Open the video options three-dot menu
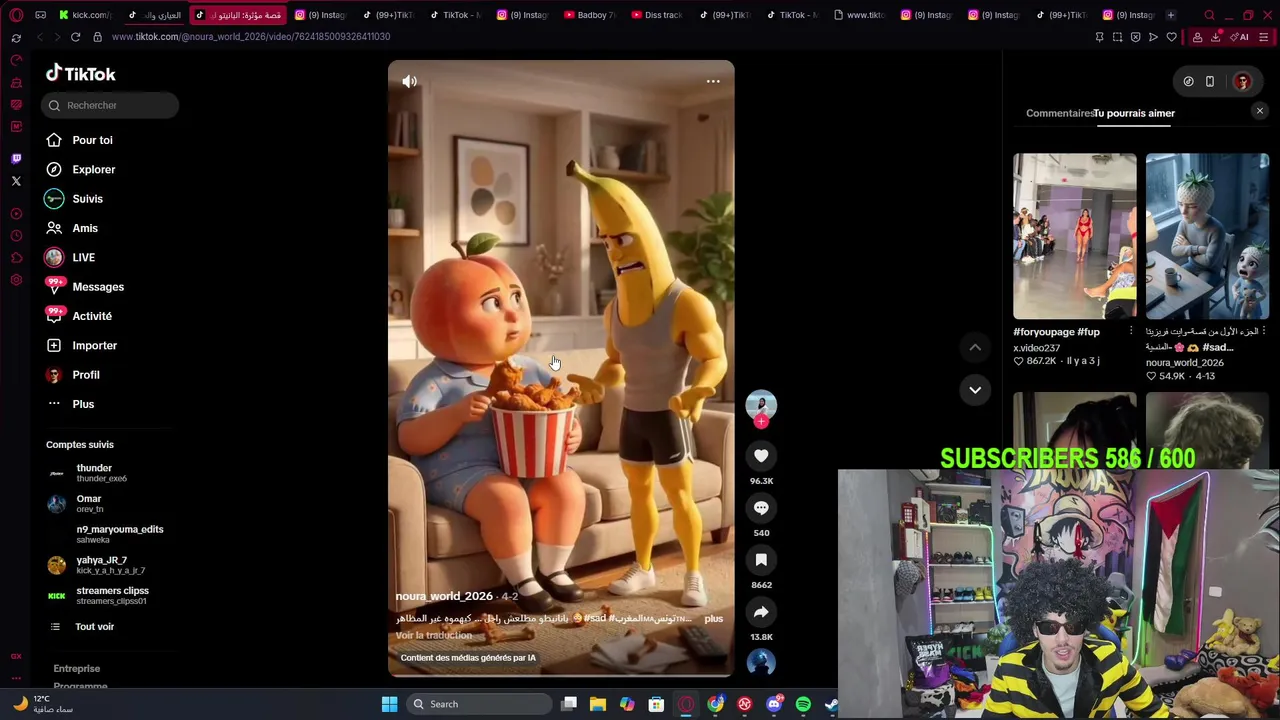This screenshot has width=1280, height=720. coord(713,81)
